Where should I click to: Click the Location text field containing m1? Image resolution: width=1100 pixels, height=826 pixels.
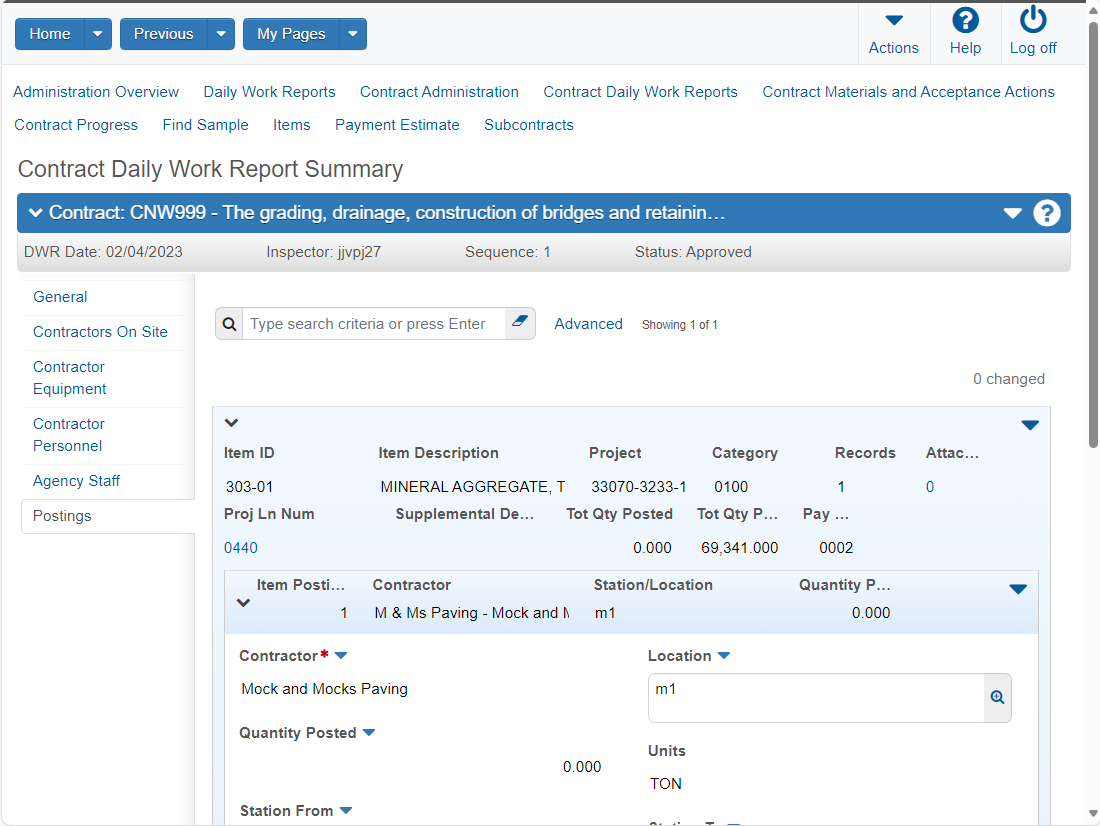pos(817,698)
